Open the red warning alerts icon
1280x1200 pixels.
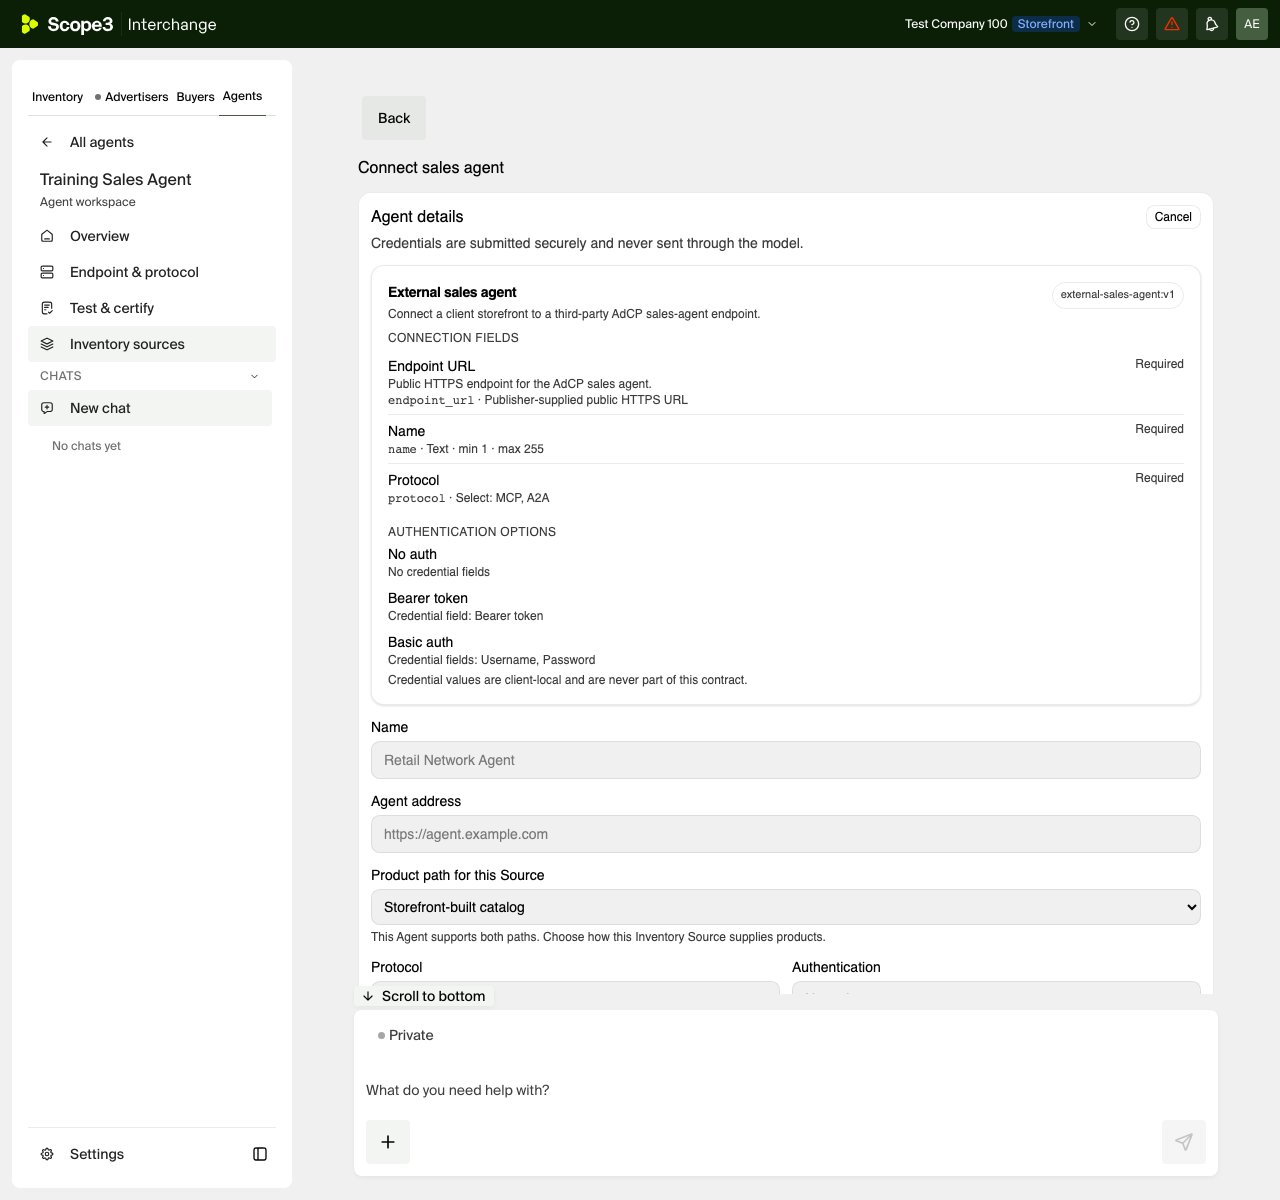1172,24
